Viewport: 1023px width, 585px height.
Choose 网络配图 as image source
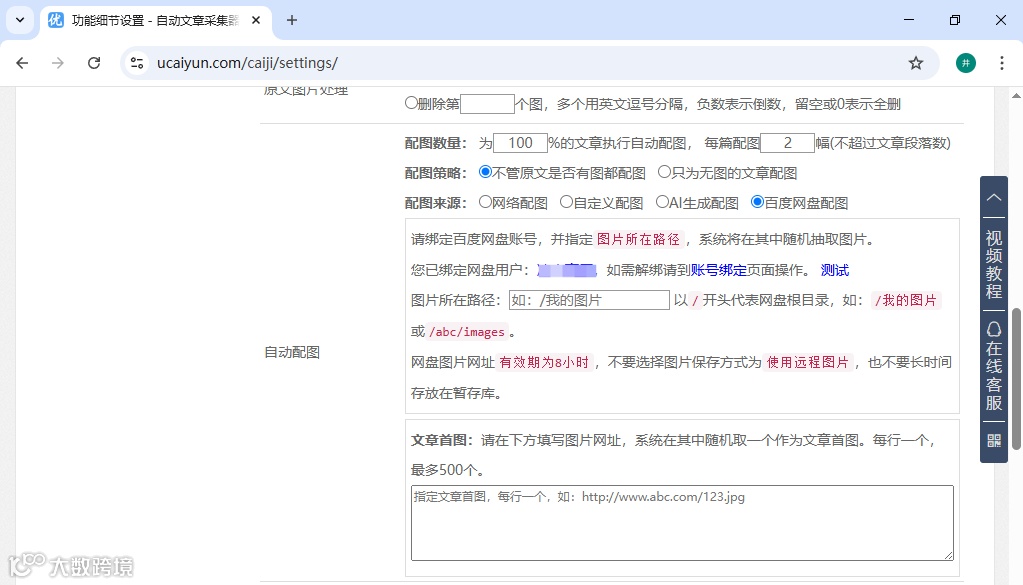(485, 202)
